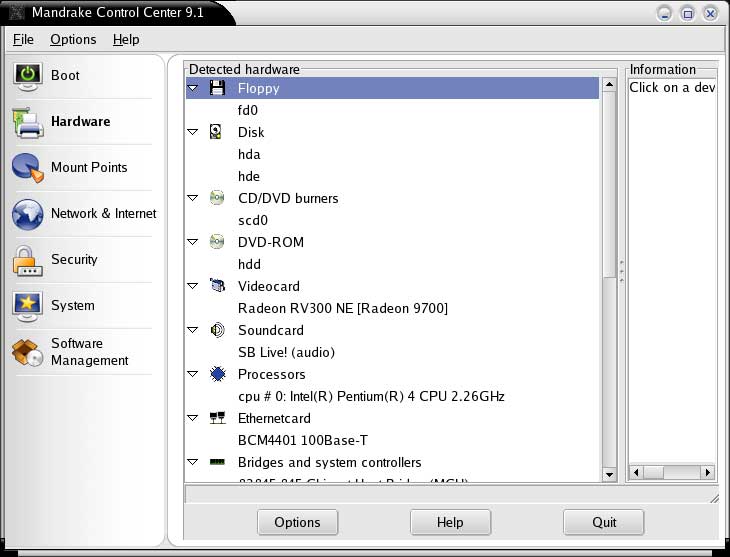Click the Help button at bottom
This screenshot has width=730, height=557.
tap(450, 522)
